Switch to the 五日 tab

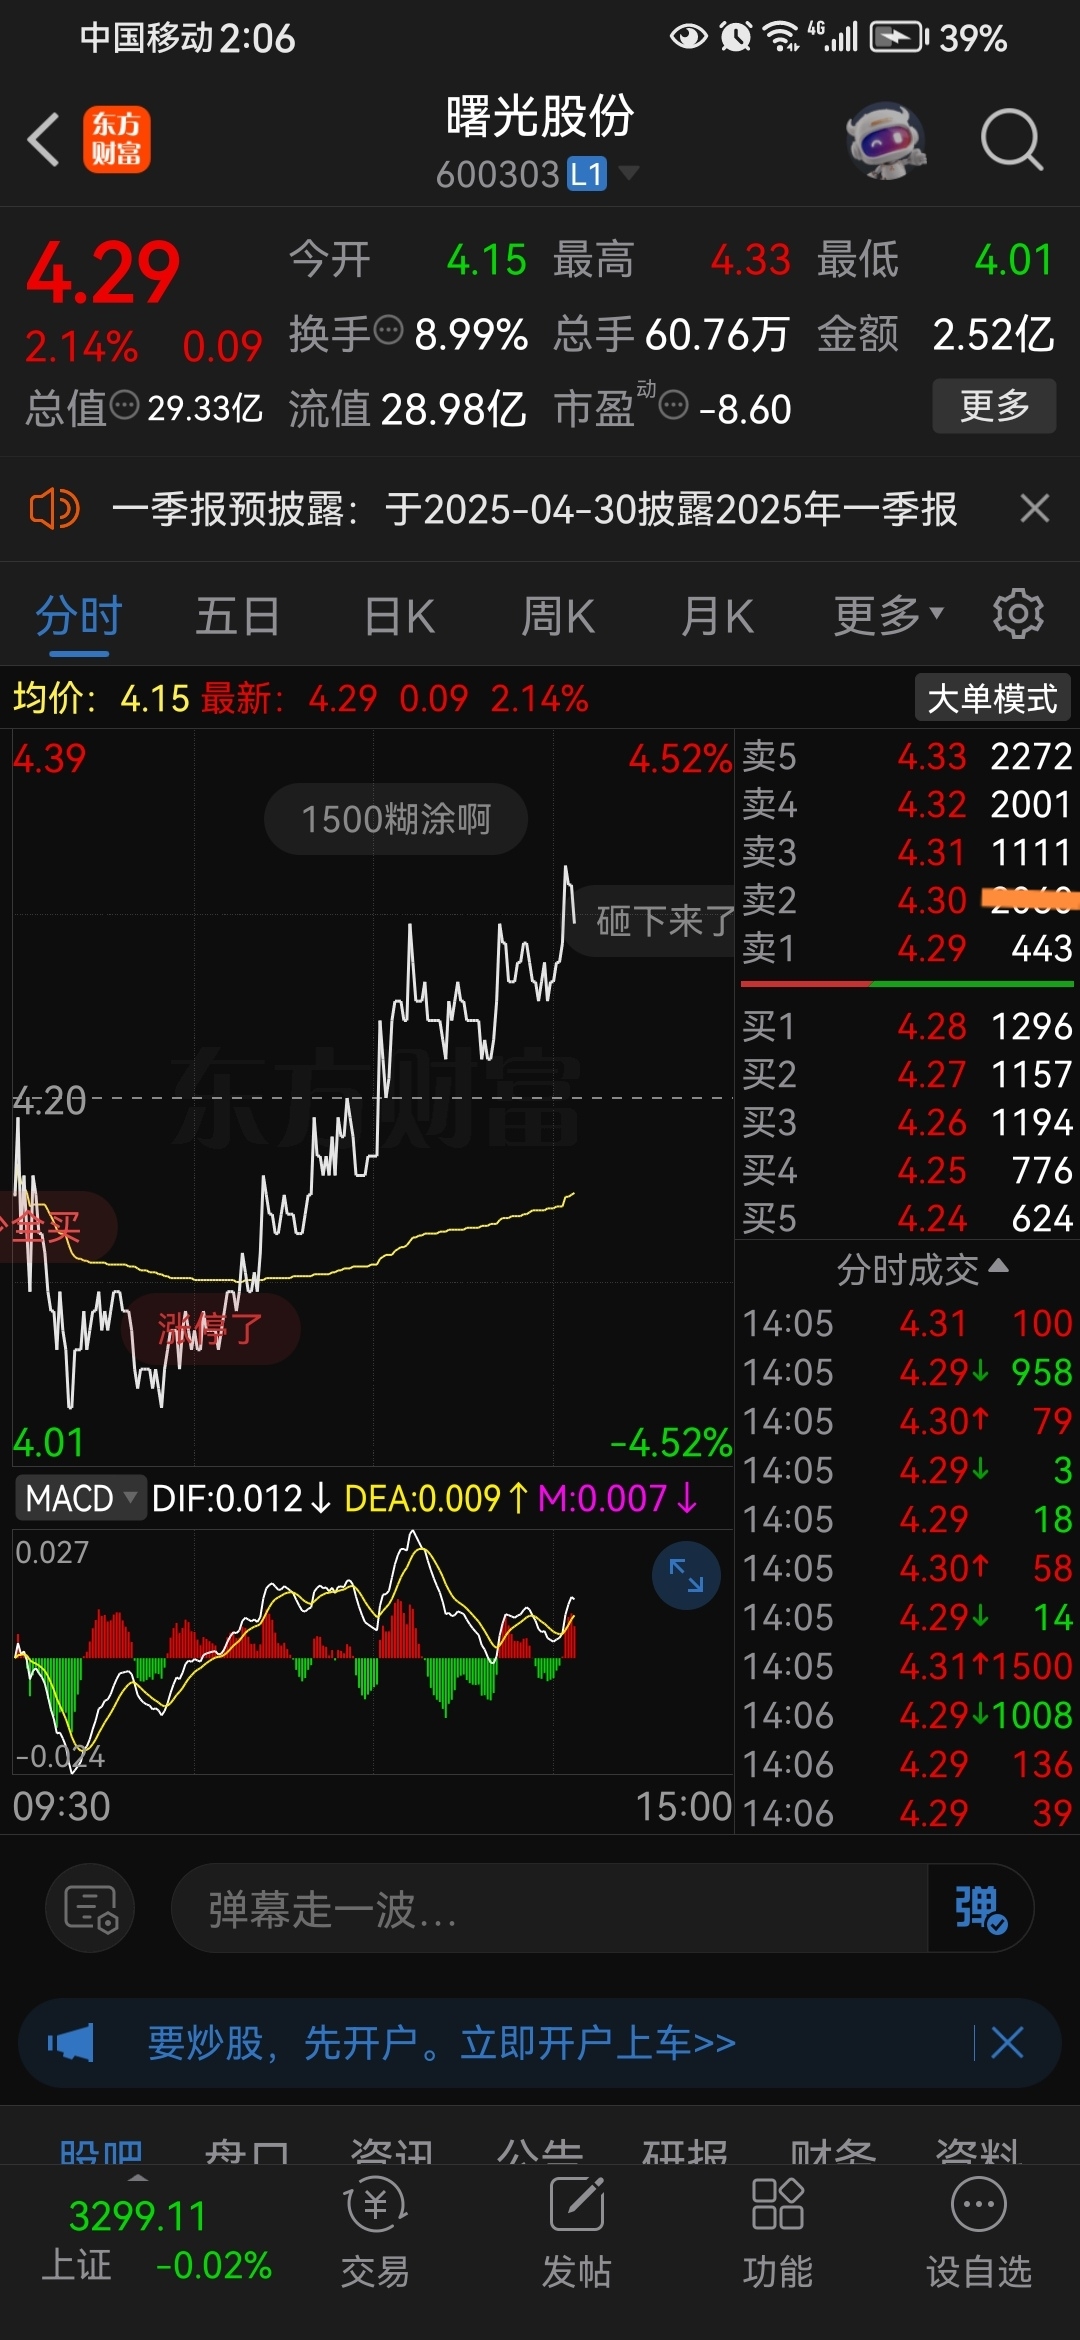coord(237,616)
